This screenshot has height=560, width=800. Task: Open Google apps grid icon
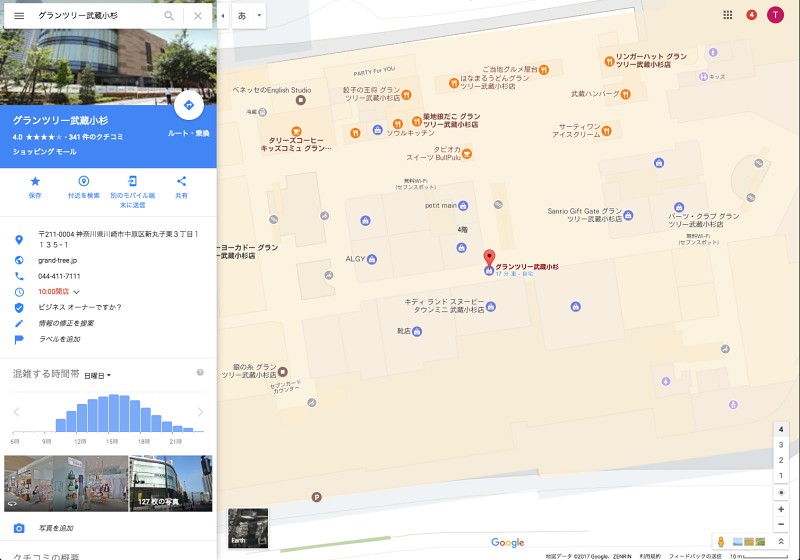tap(728, 15)
